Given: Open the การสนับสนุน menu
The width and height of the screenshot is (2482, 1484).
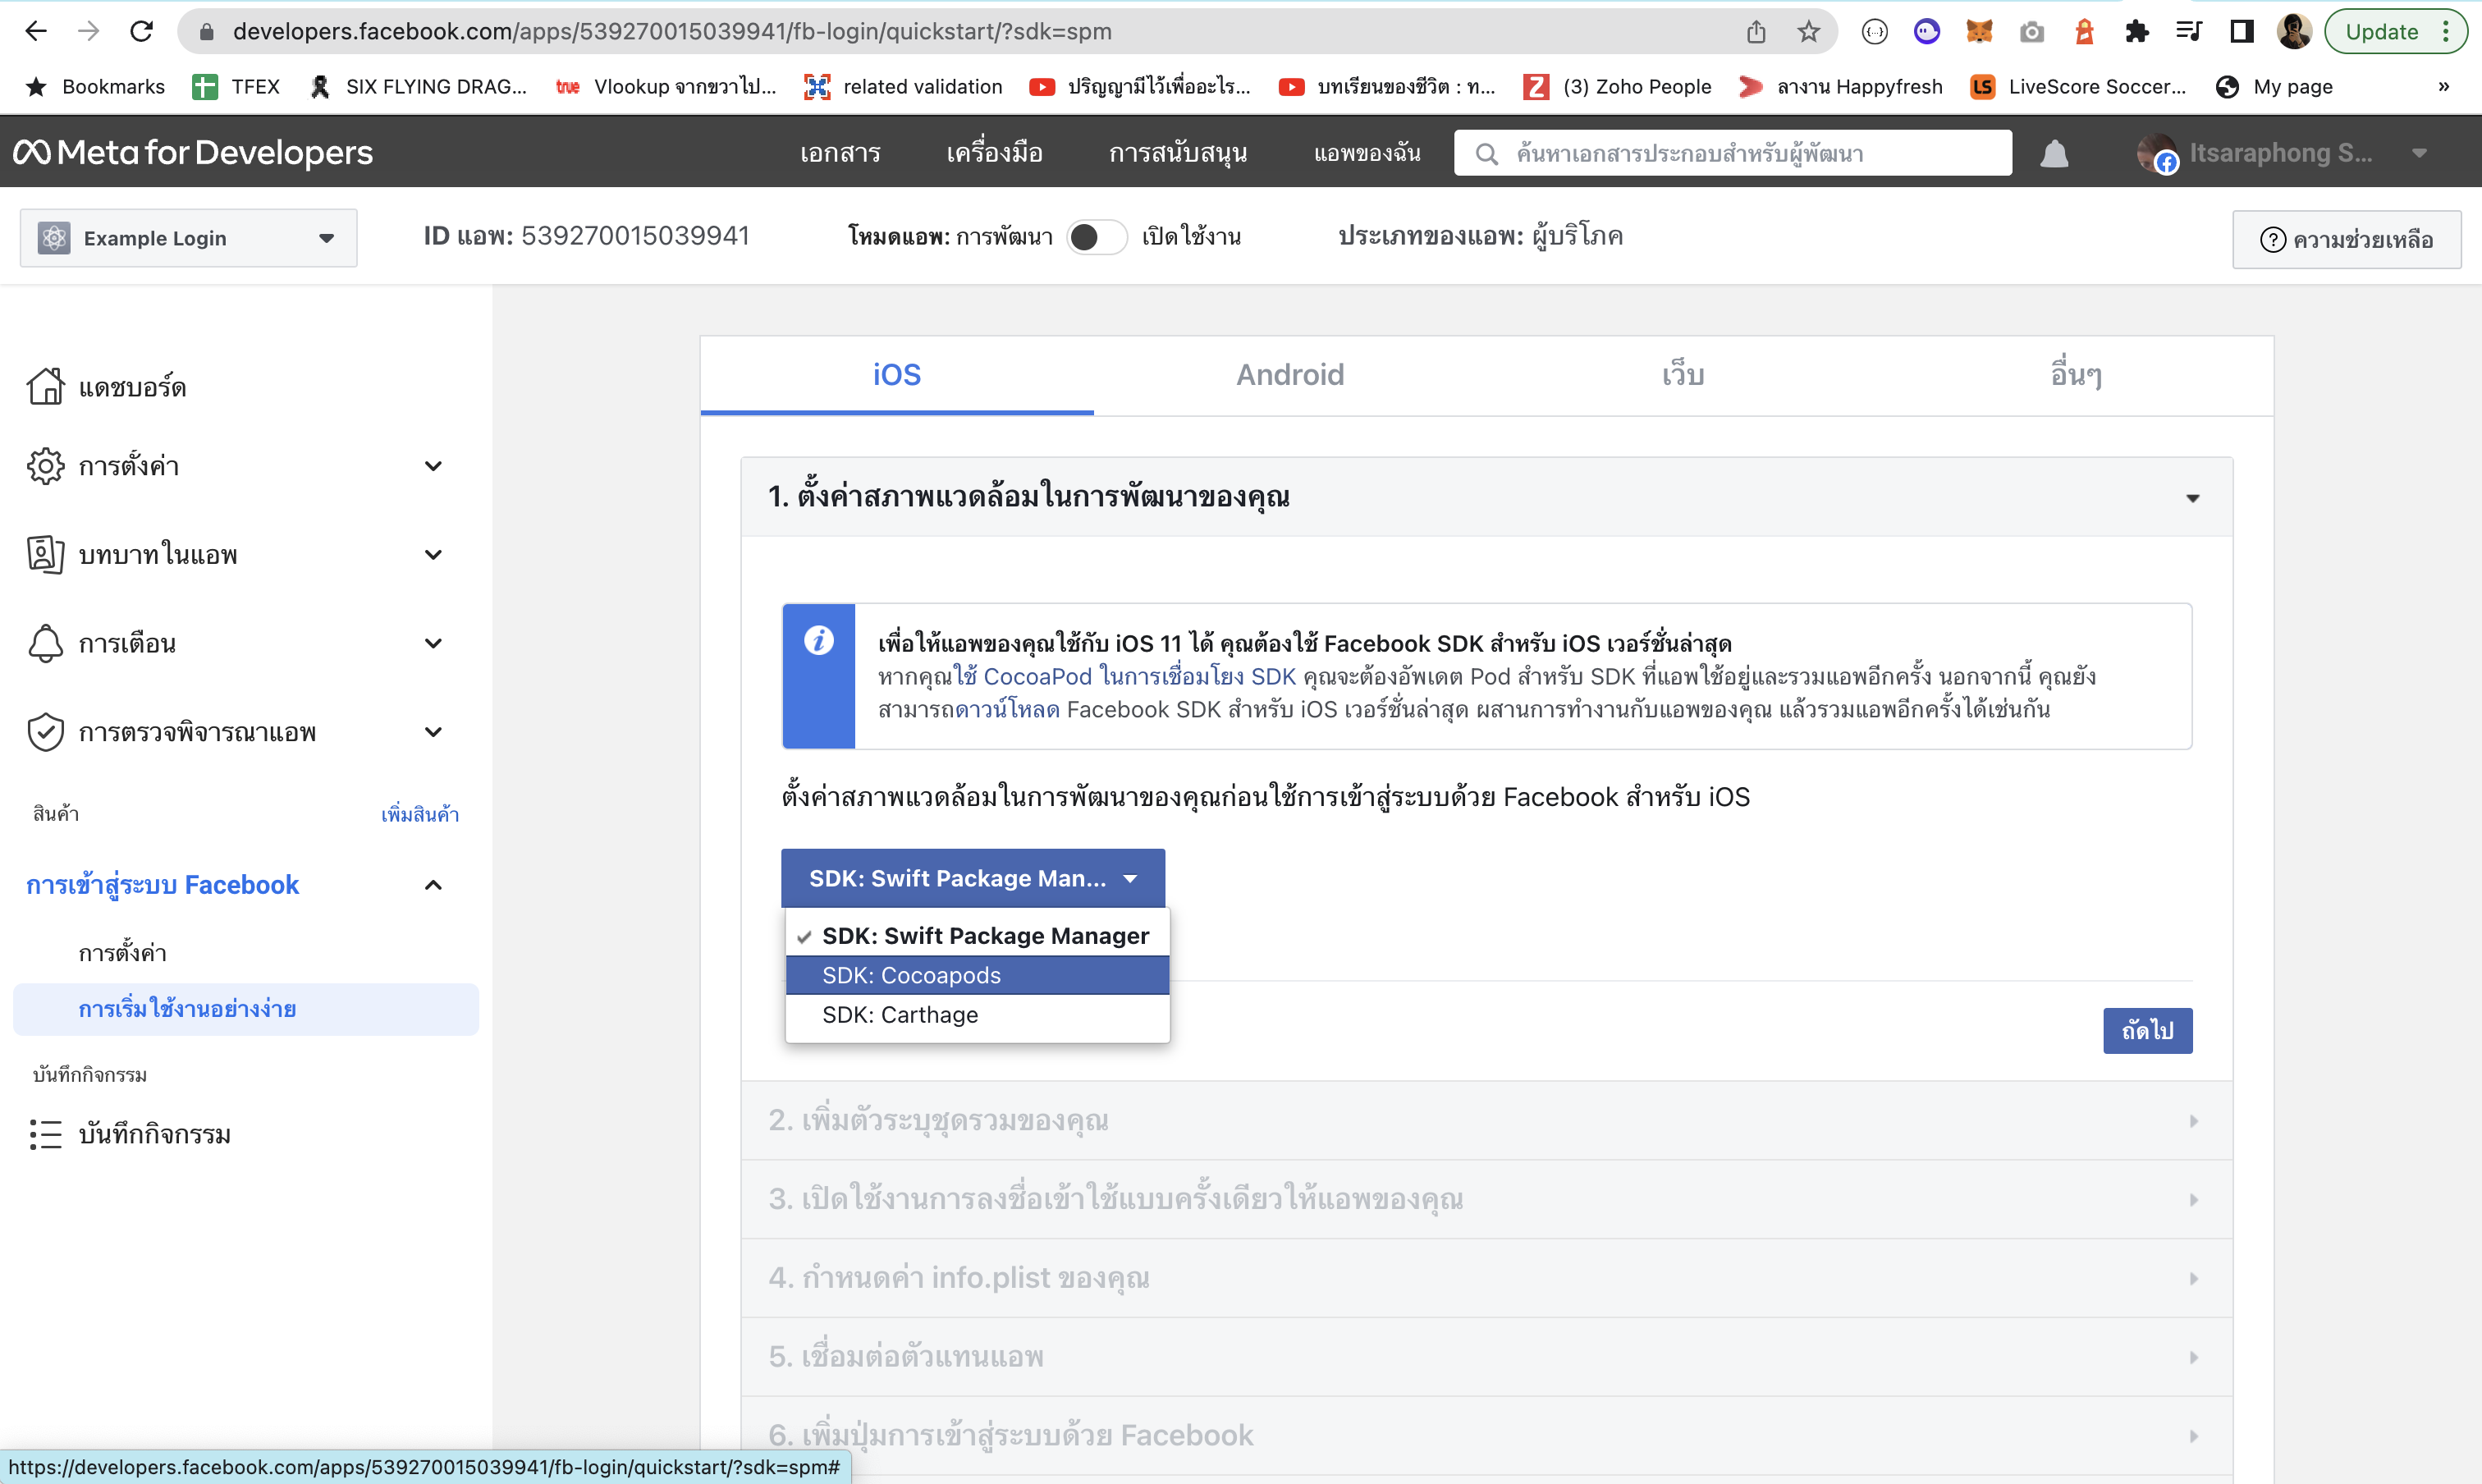Looking at the screenshot, I should pos(1178,153).
